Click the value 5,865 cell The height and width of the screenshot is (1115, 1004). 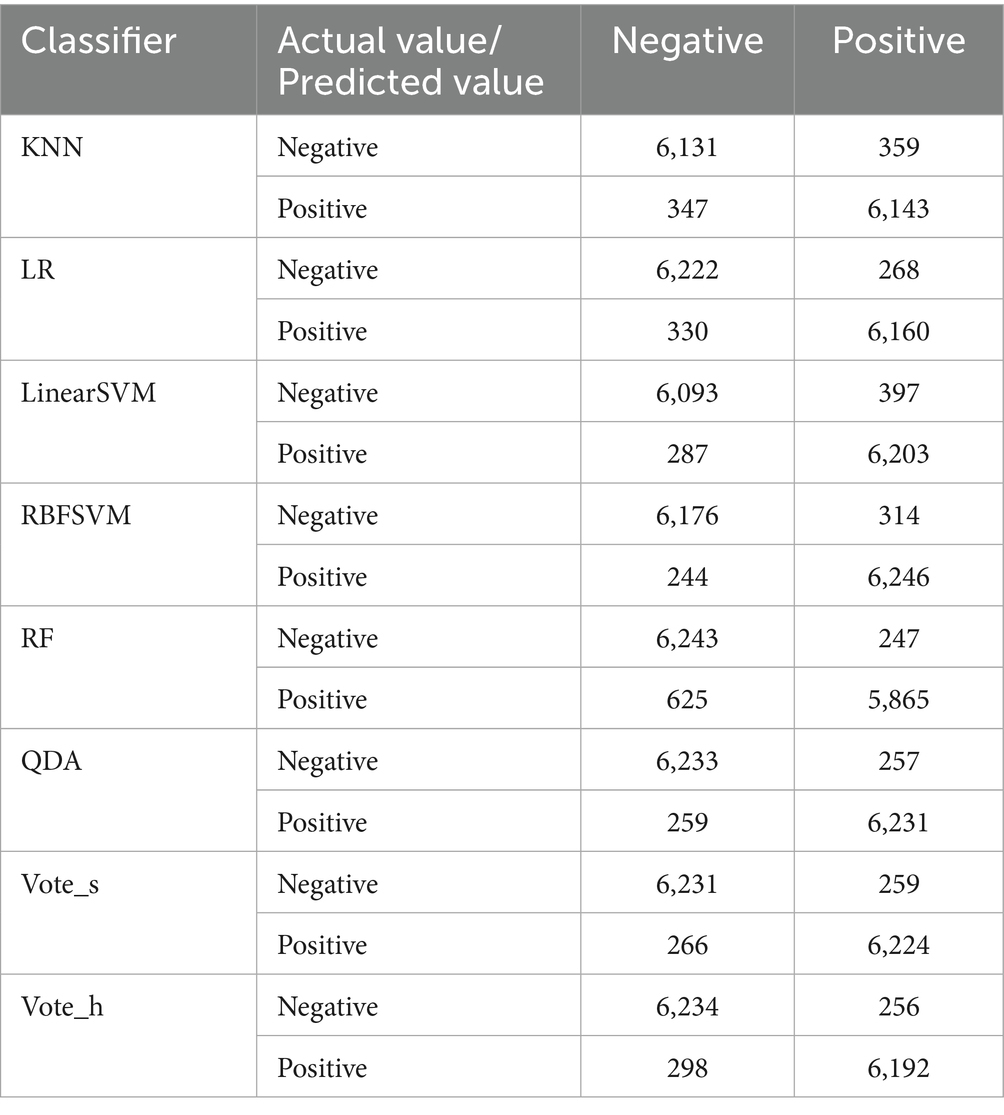point(898,699)
